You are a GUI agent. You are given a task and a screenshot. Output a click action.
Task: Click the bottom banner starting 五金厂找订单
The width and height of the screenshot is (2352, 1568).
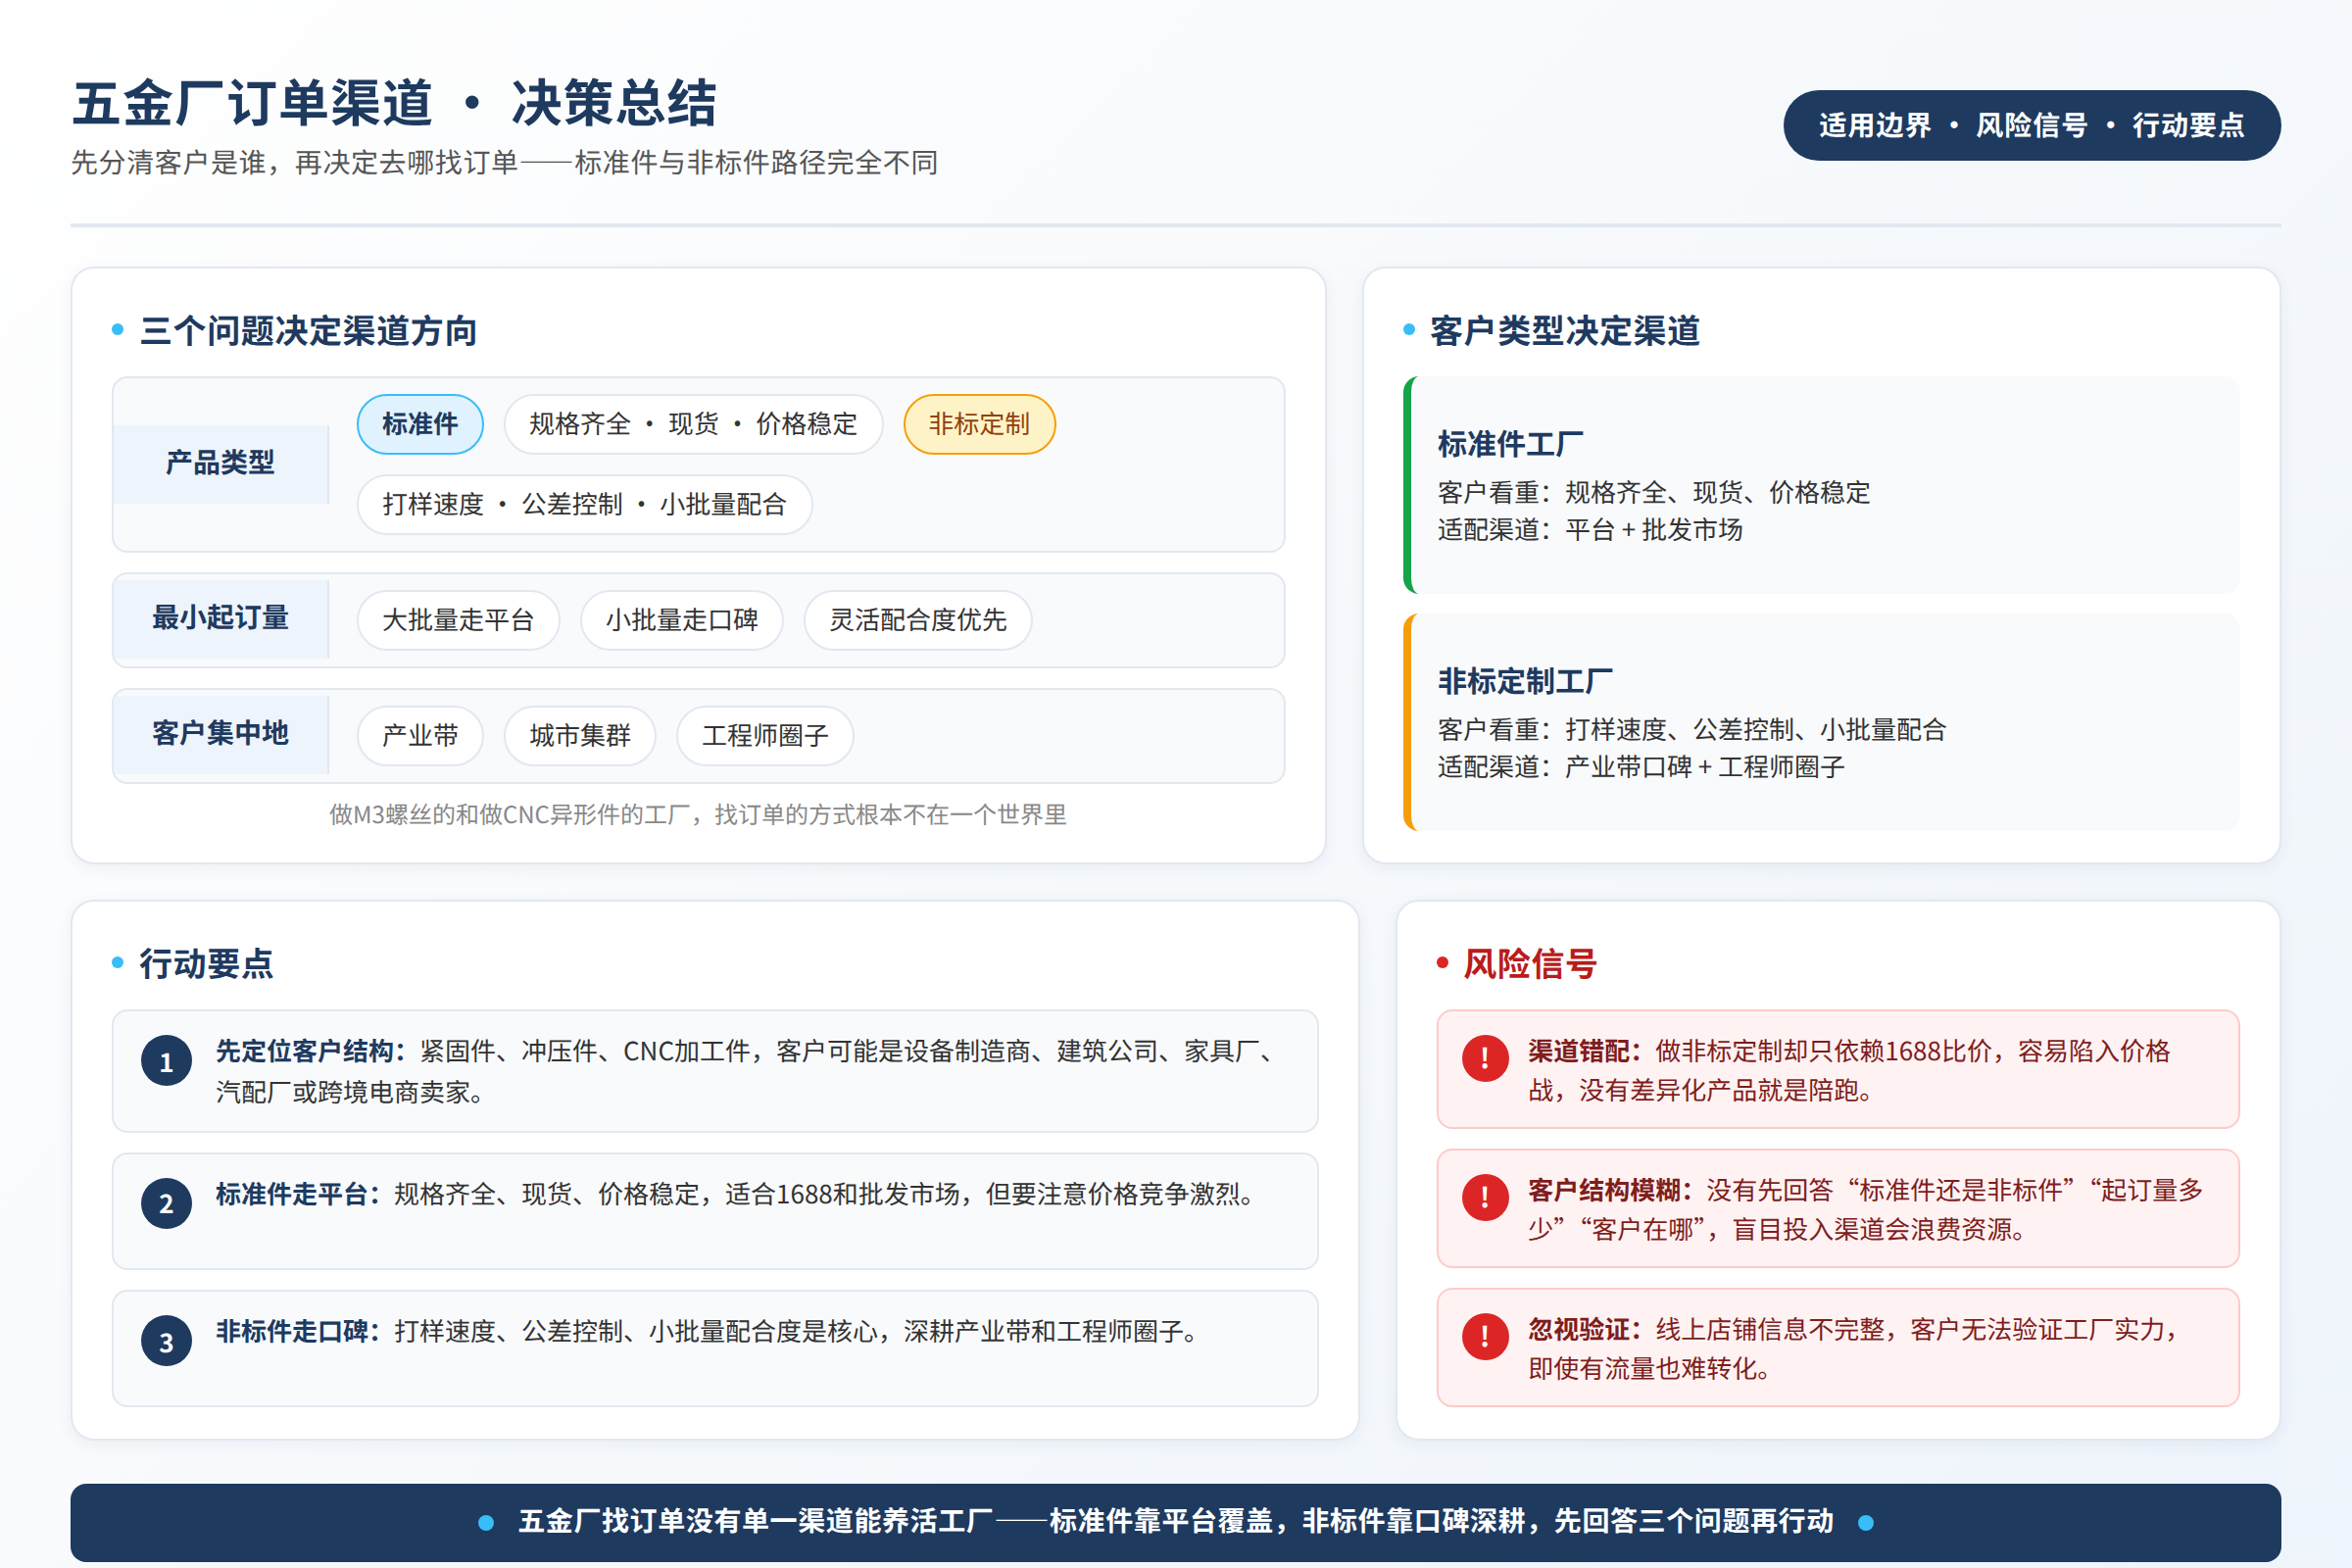point(1175,1522)
